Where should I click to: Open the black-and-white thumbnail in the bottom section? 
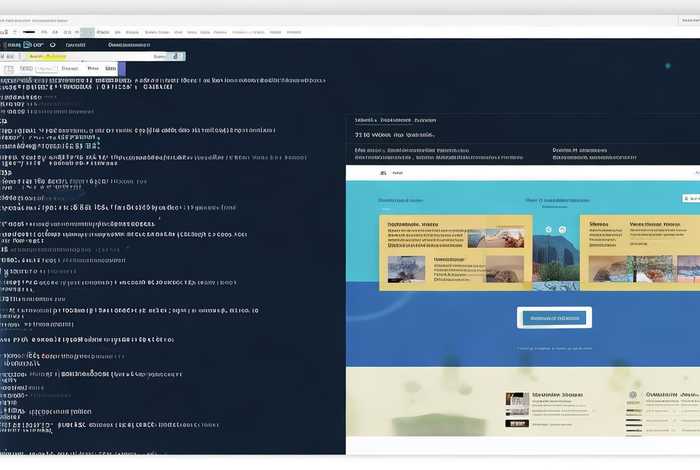click(517, 400)
